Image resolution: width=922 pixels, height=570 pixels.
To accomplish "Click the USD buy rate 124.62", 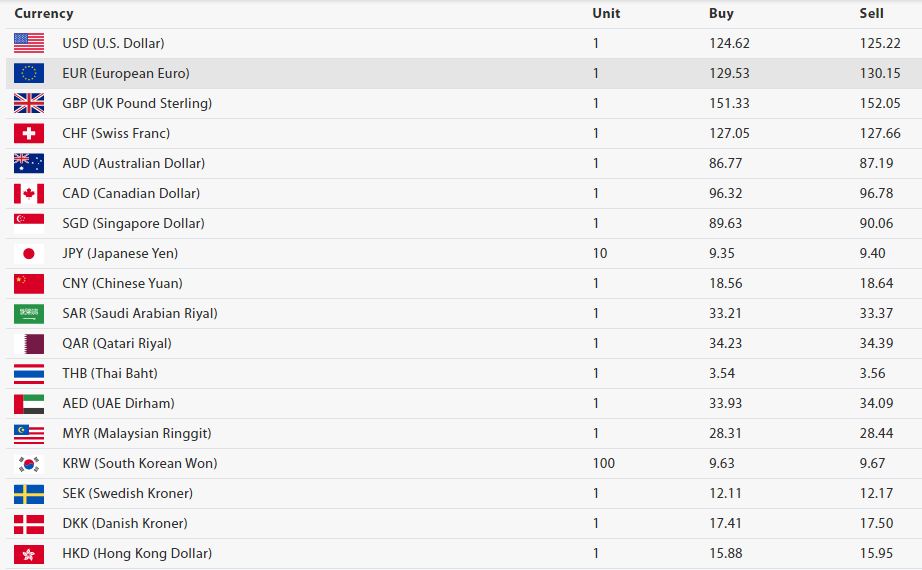I will tap(729, 44).
